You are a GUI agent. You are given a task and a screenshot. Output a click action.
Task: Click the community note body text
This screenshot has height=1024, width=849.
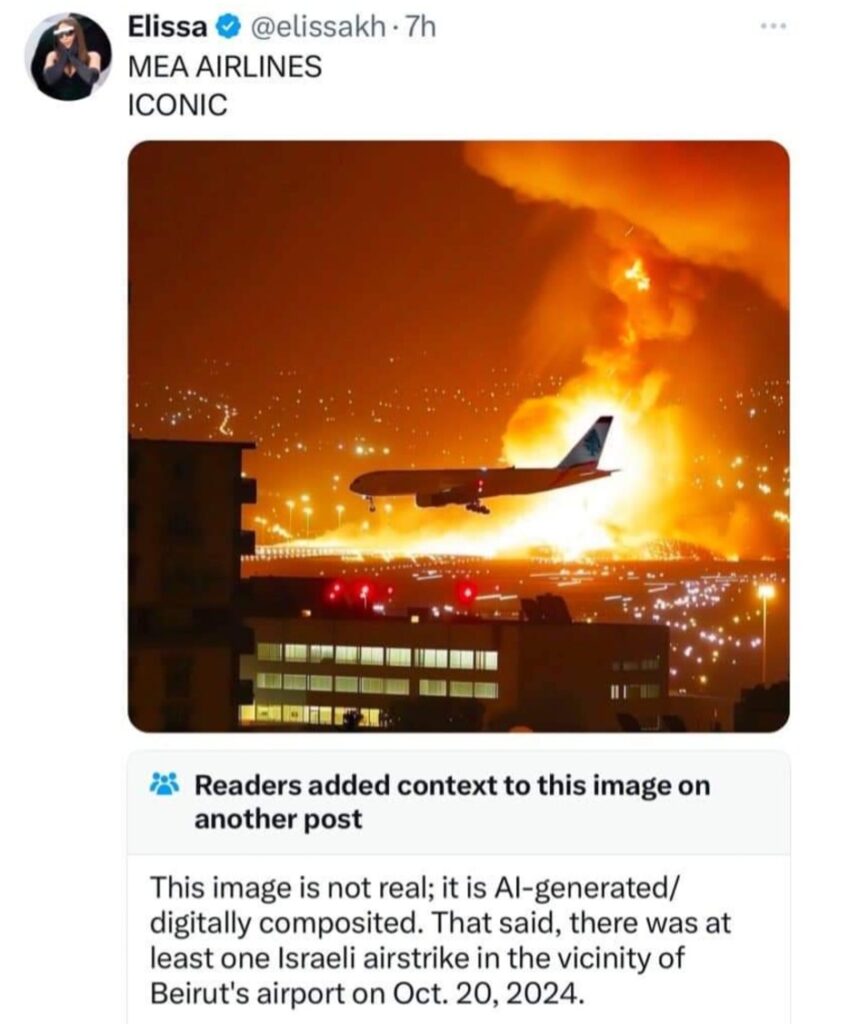pos(440,940)
